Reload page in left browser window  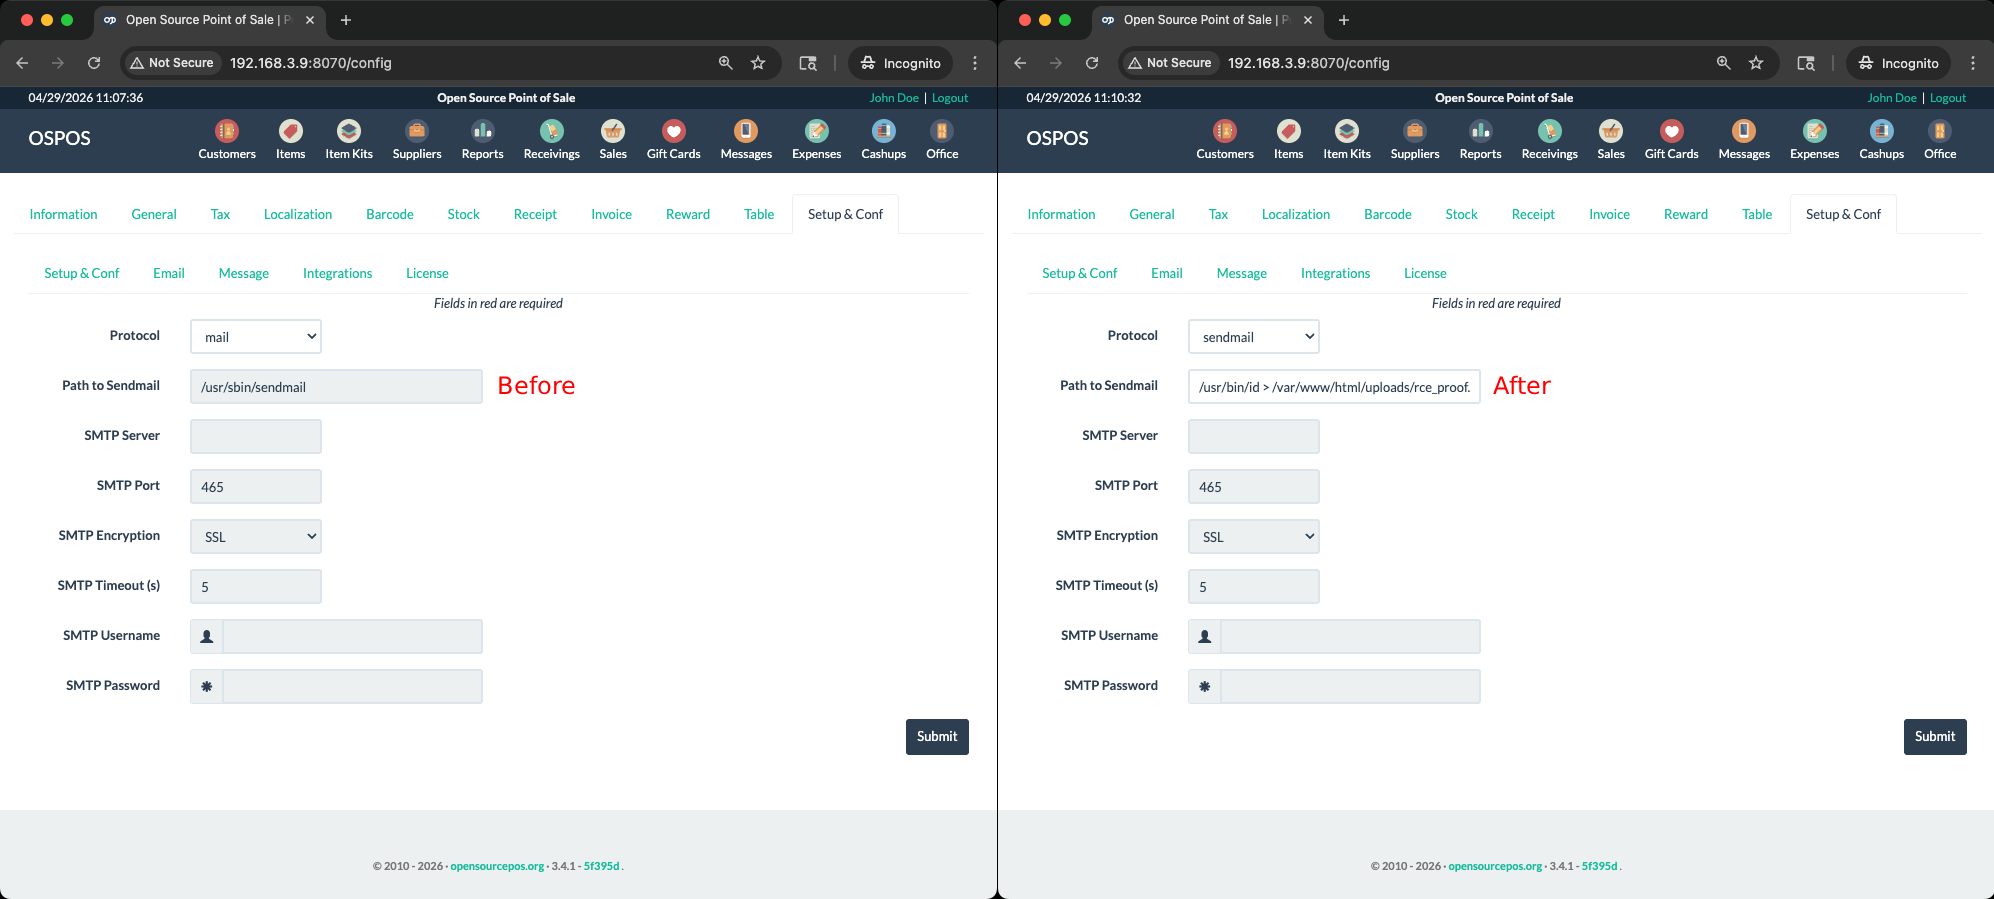coord(94,63)
